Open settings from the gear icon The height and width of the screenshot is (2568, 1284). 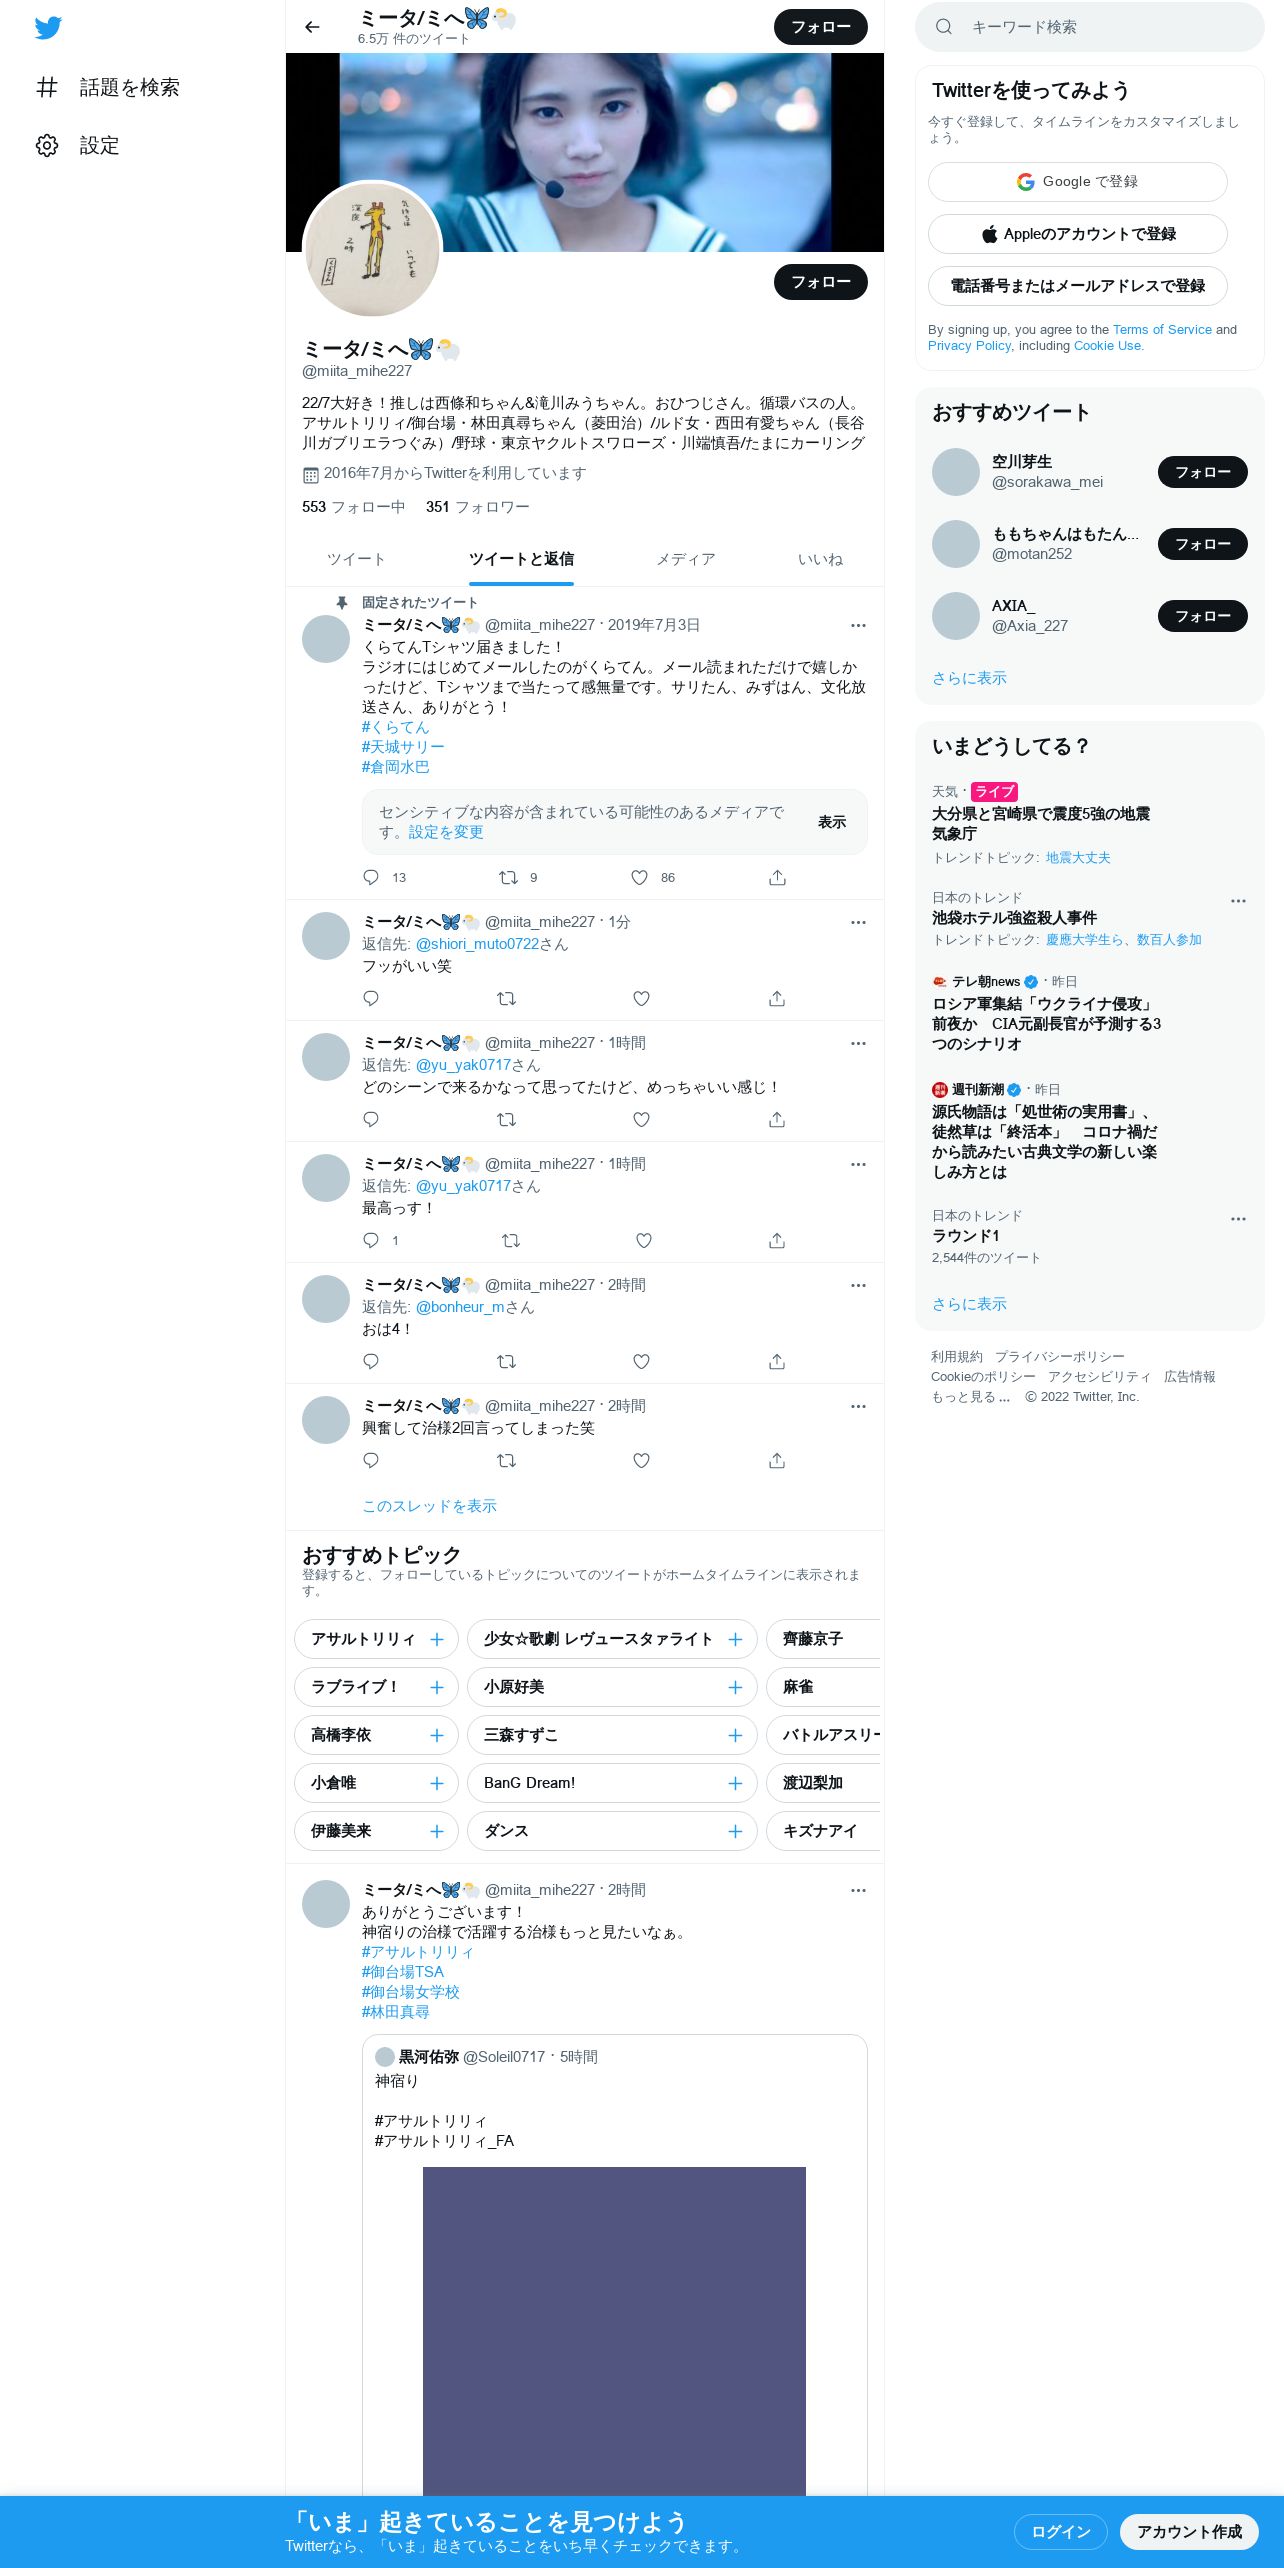[x=47, y=145]
